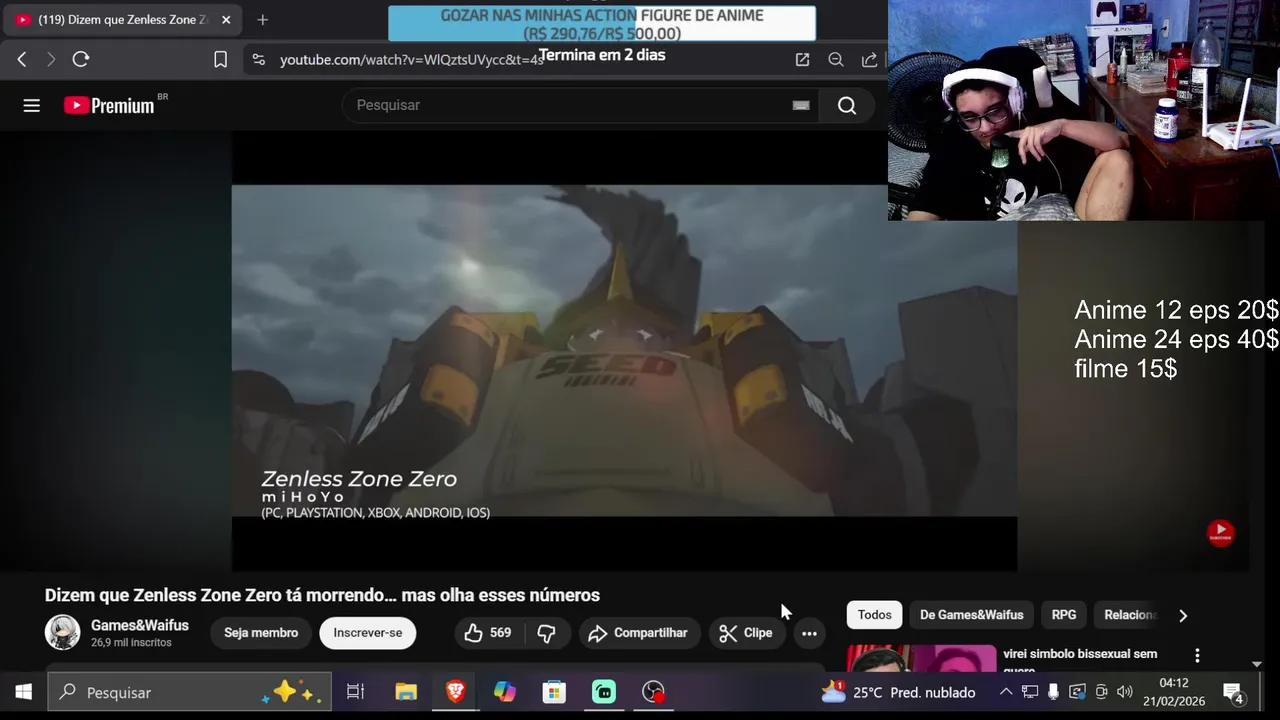Open File Explorer from taskbar
This screenshot has width=1280, height=720.
coord(406,692)
